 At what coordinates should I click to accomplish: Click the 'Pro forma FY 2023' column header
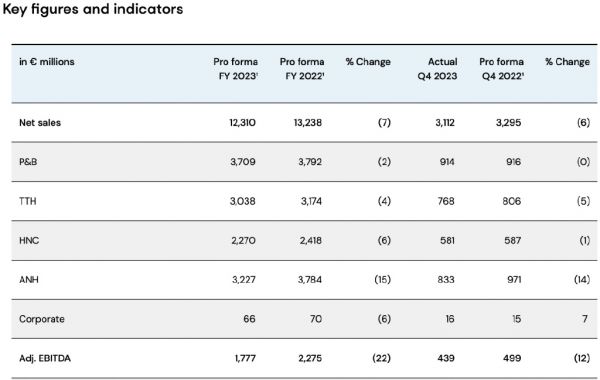[x=236, y=69]
